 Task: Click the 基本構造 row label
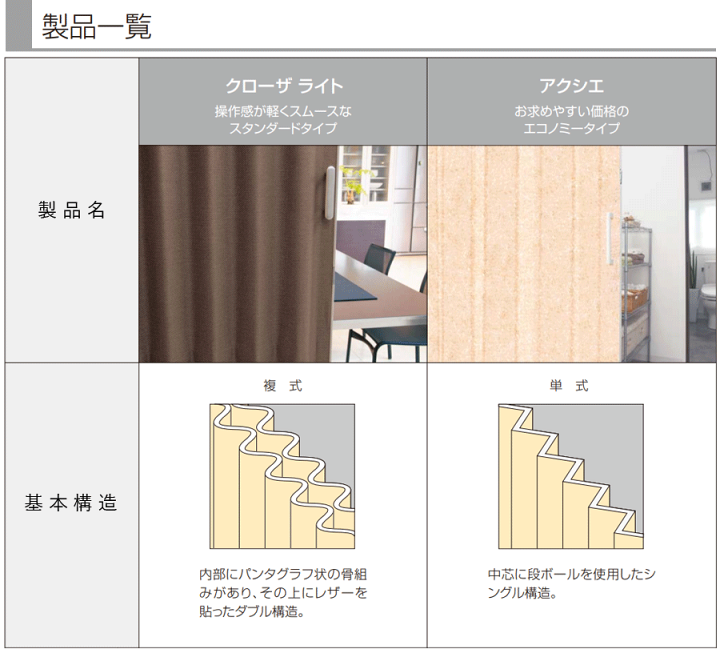coord(71,503)
